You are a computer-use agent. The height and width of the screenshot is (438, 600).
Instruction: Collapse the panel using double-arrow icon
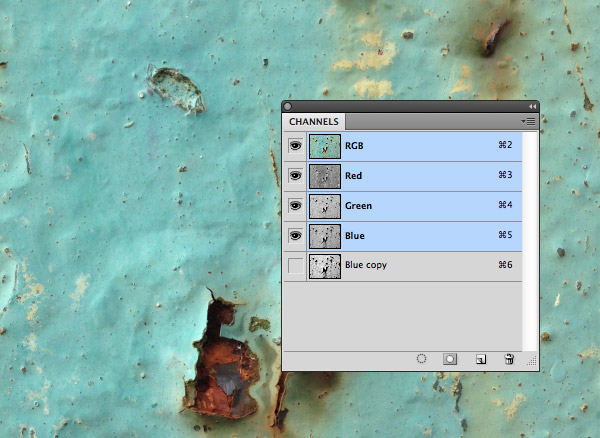click(532, 105)
